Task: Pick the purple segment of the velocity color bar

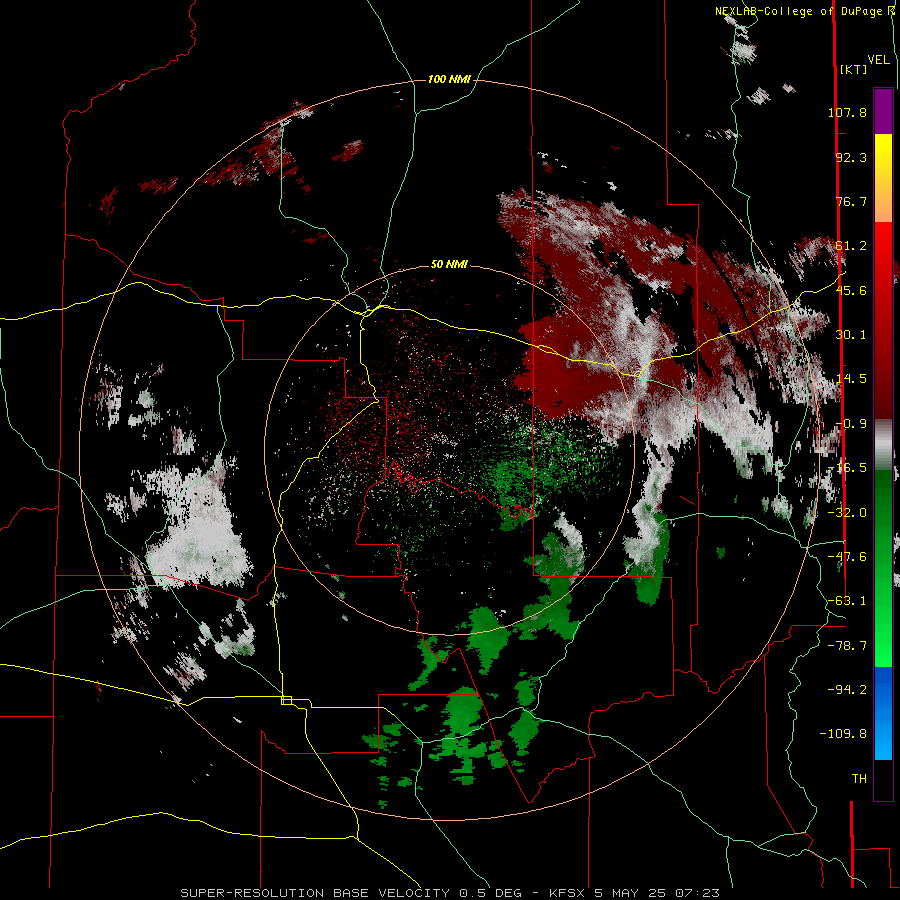Action: tap(883, 111)
